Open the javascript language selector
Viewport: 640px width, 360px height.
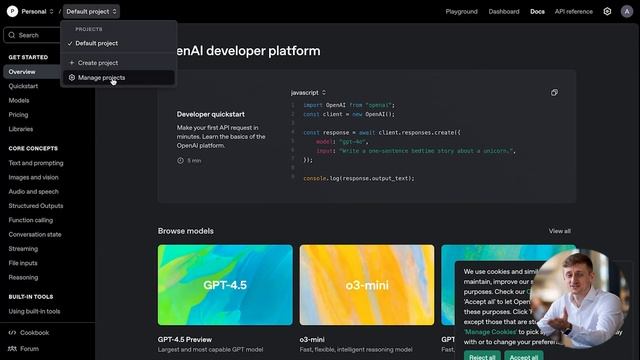(308, 93)
